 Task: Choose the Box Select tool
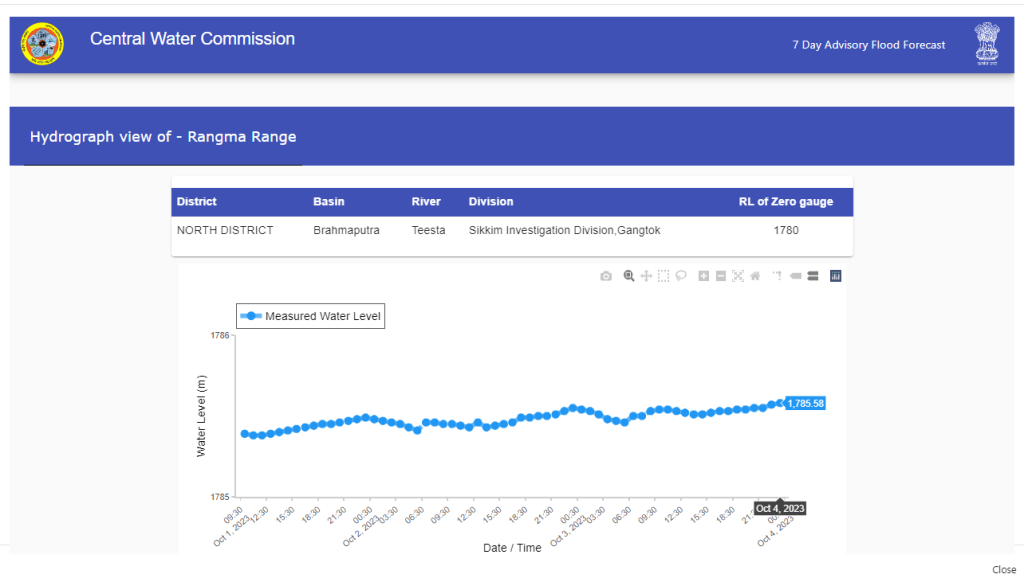pyautogui.click(x=663, y=276)
